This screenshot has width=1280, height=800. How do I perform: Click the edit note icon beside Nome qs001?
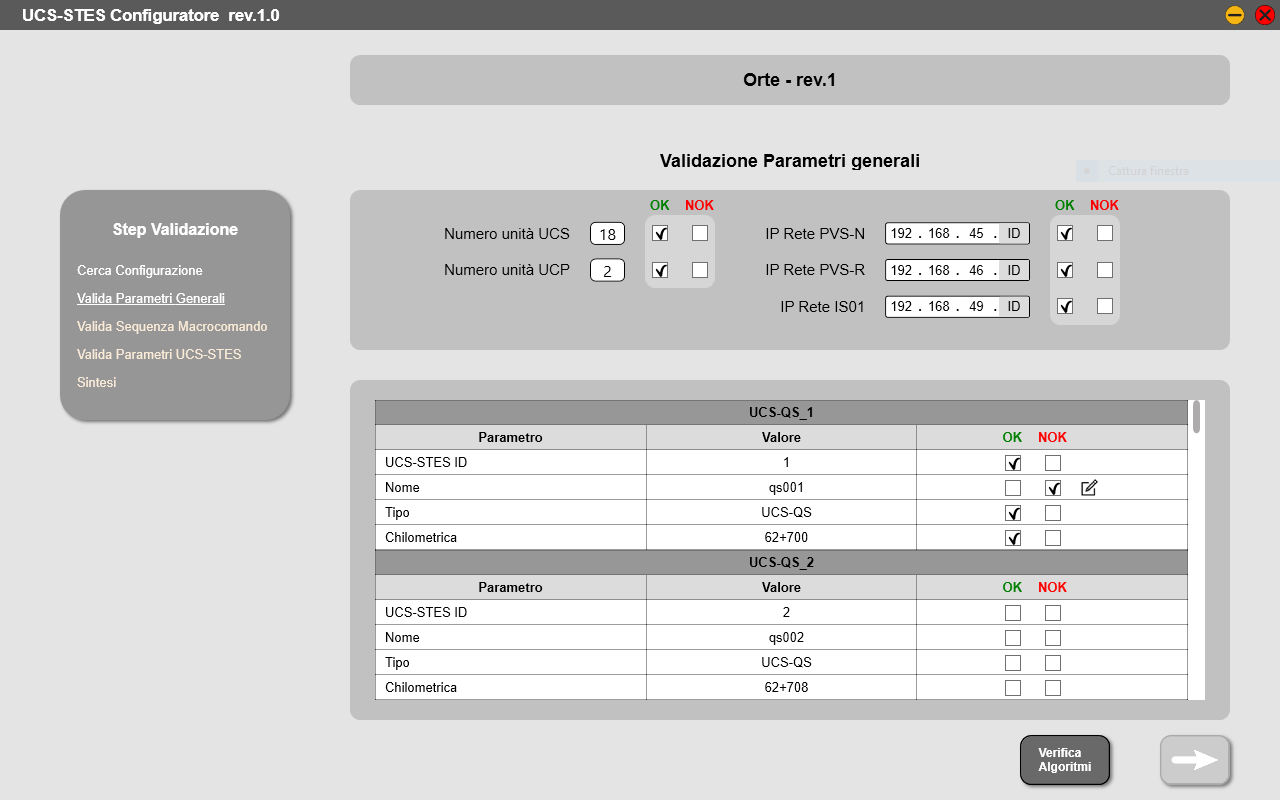point(1089,488)
